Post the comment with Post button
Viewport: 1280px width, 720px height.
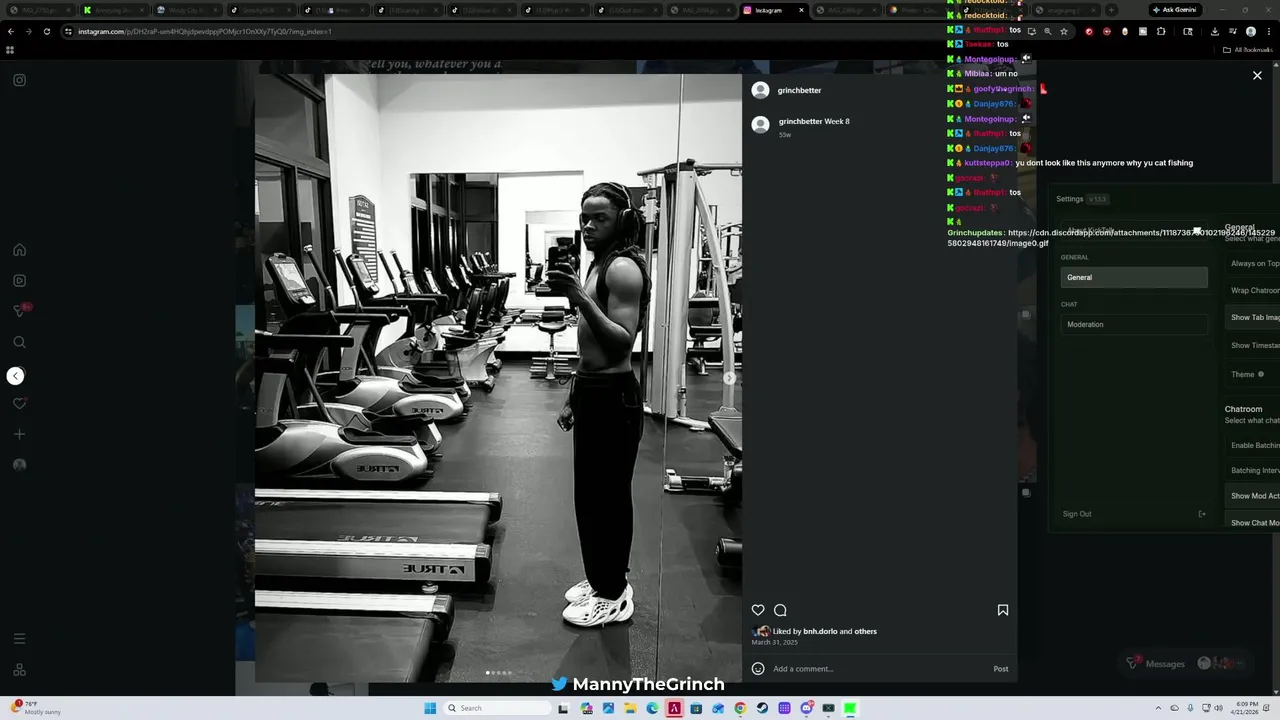(1001, 669)
